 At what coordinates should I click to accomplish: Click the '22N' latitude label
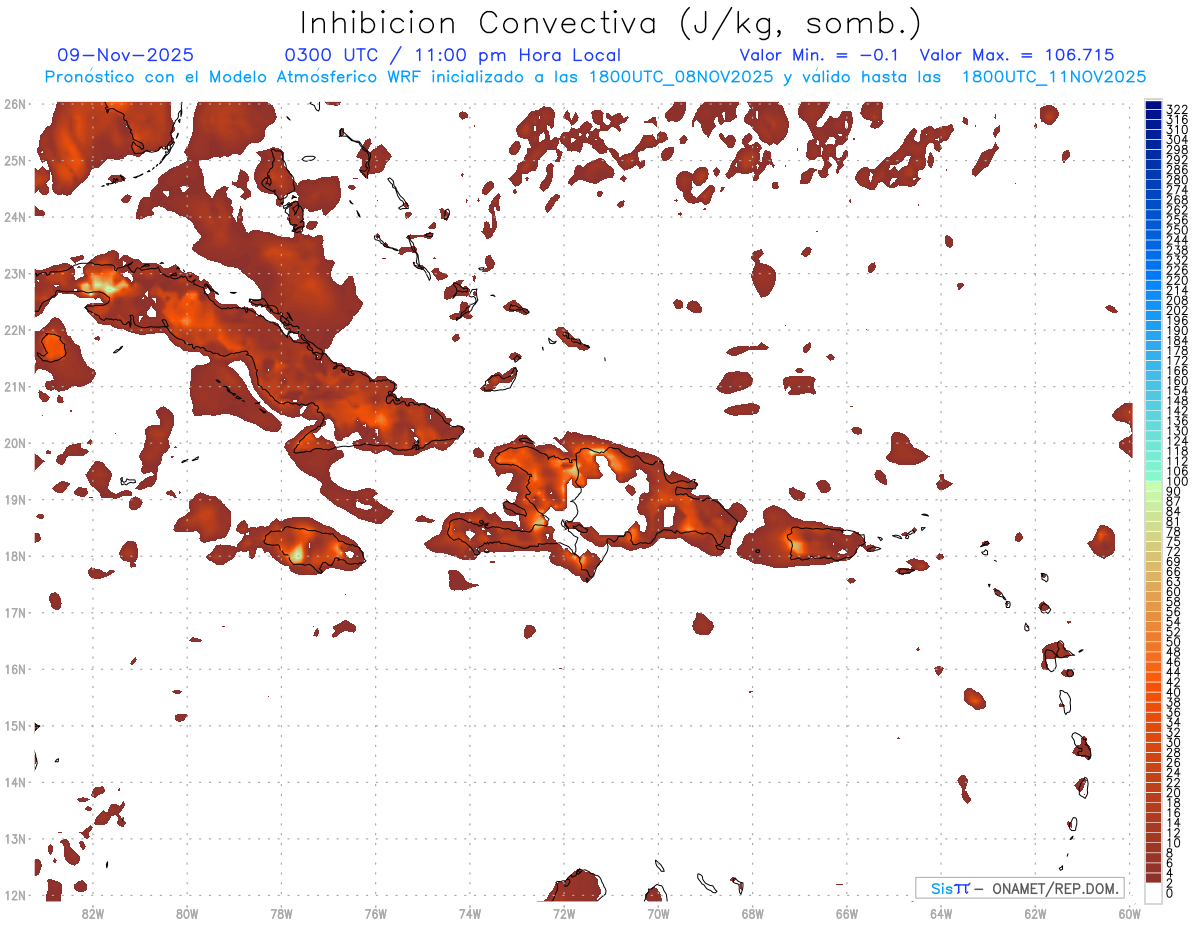click(x=14, y=330)
